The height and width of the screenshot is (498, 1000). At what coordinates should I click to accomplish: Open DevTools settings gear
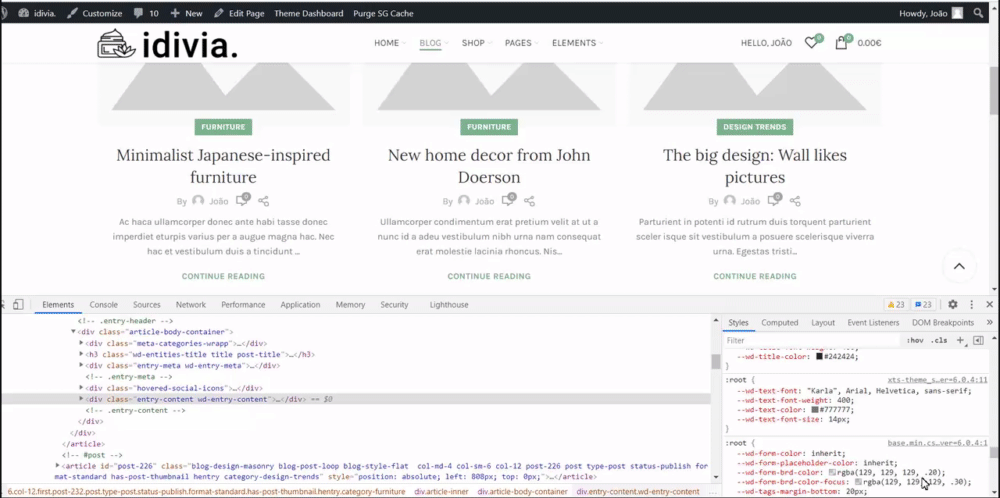[x=953, y=305]
